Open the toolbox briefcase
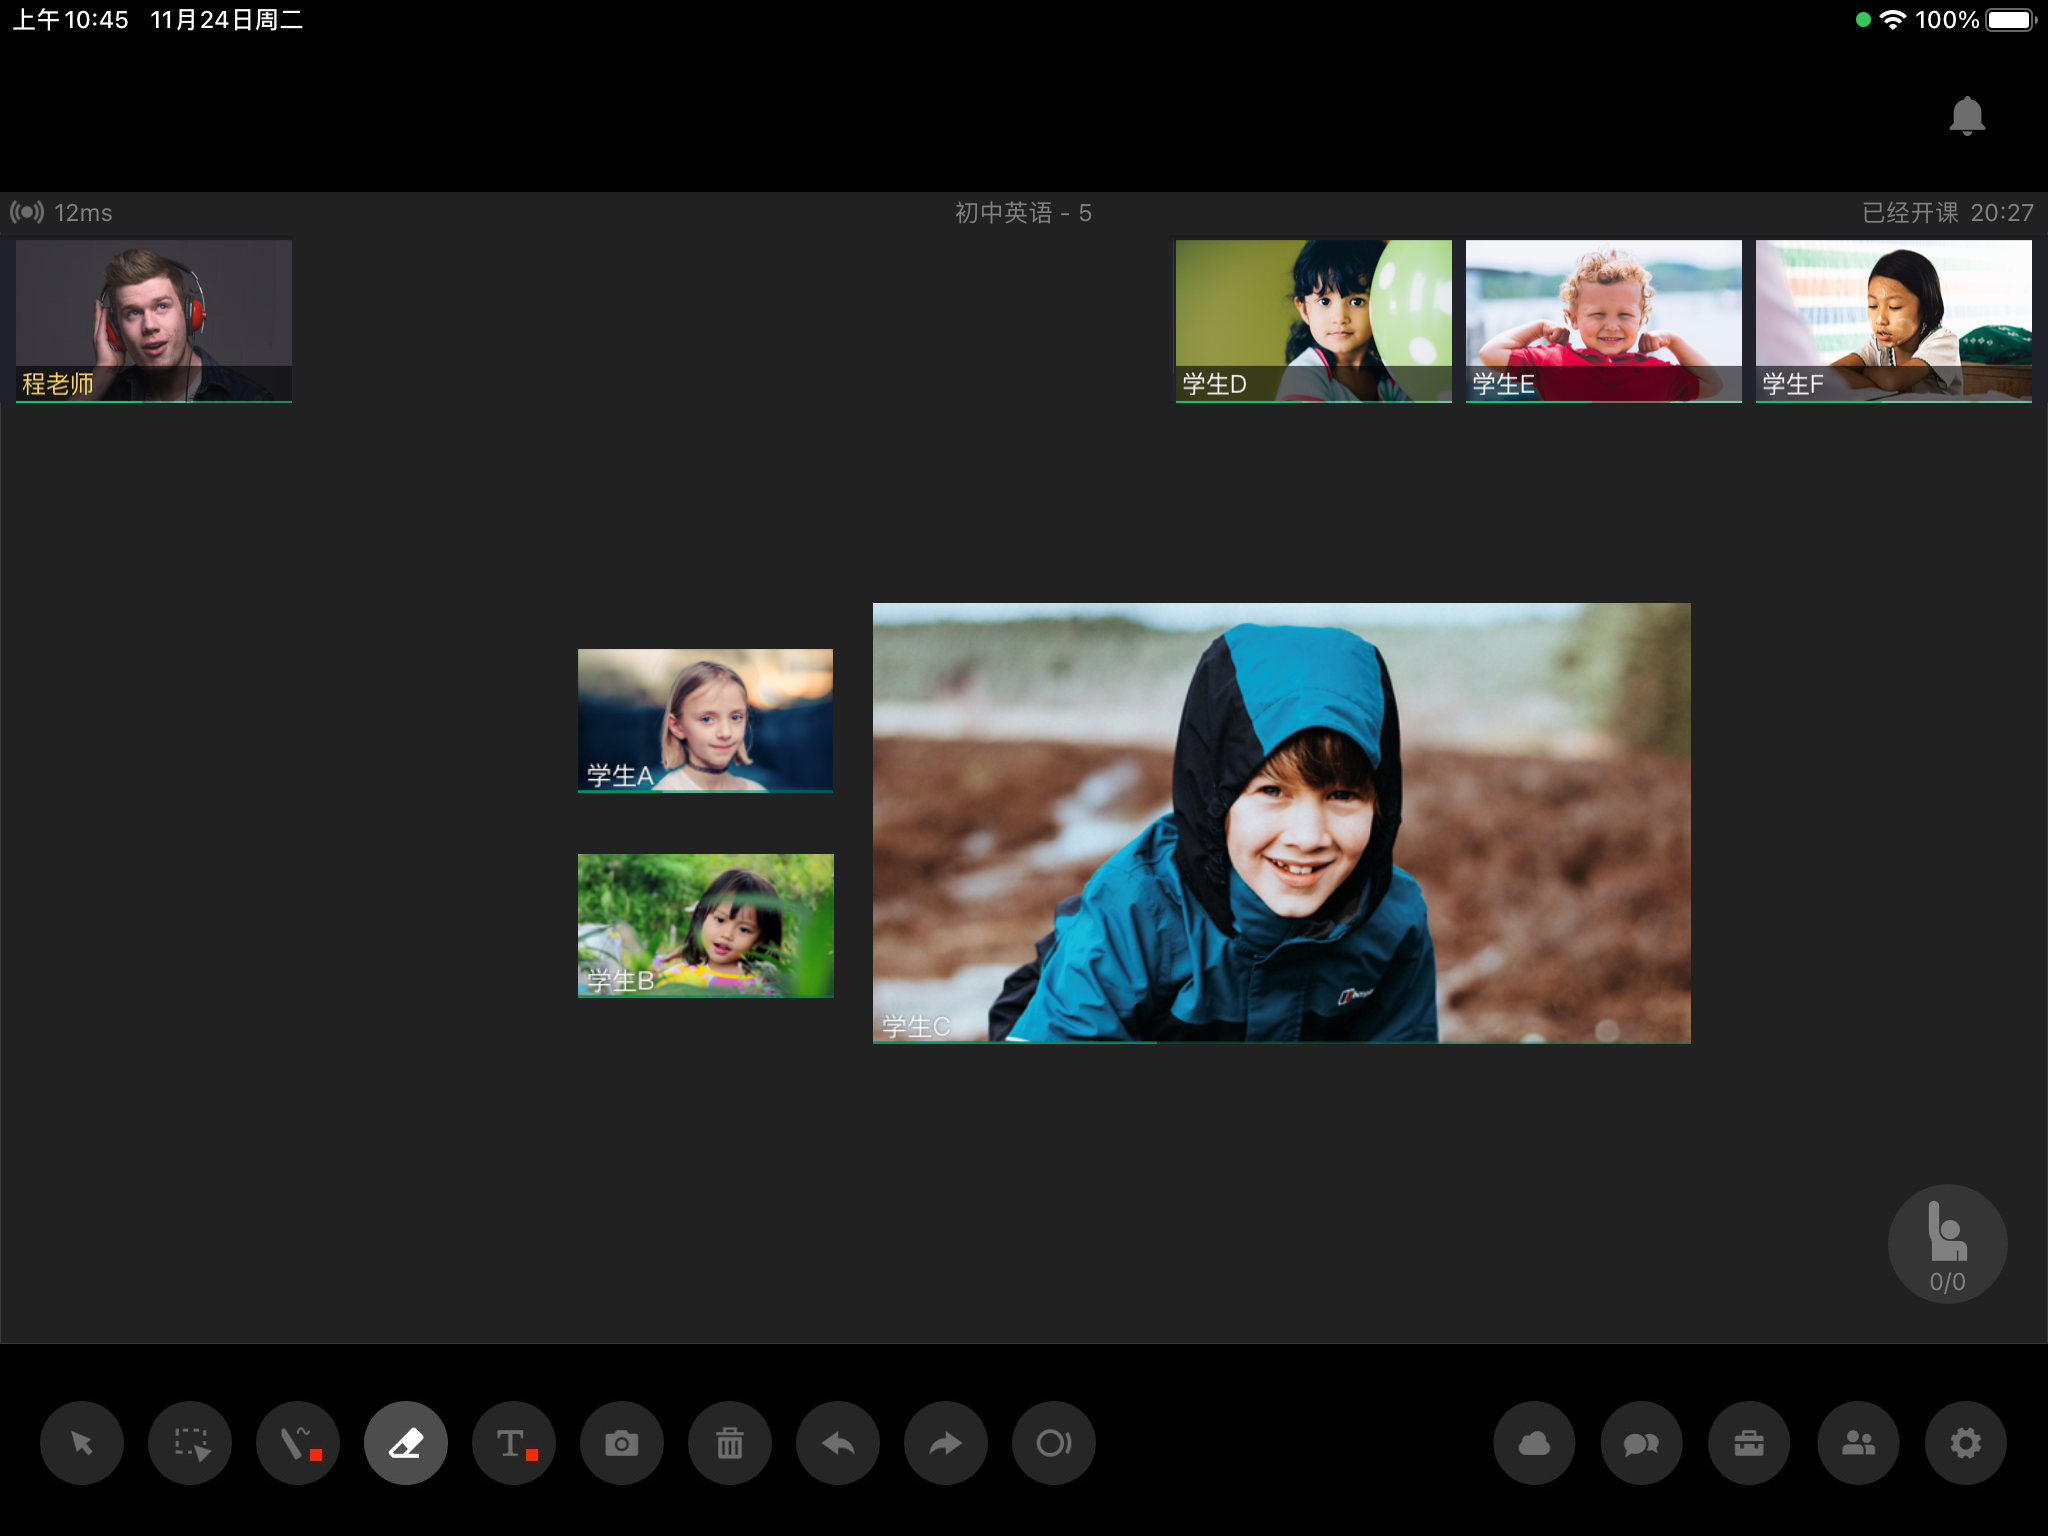 click(1749, 1443)
